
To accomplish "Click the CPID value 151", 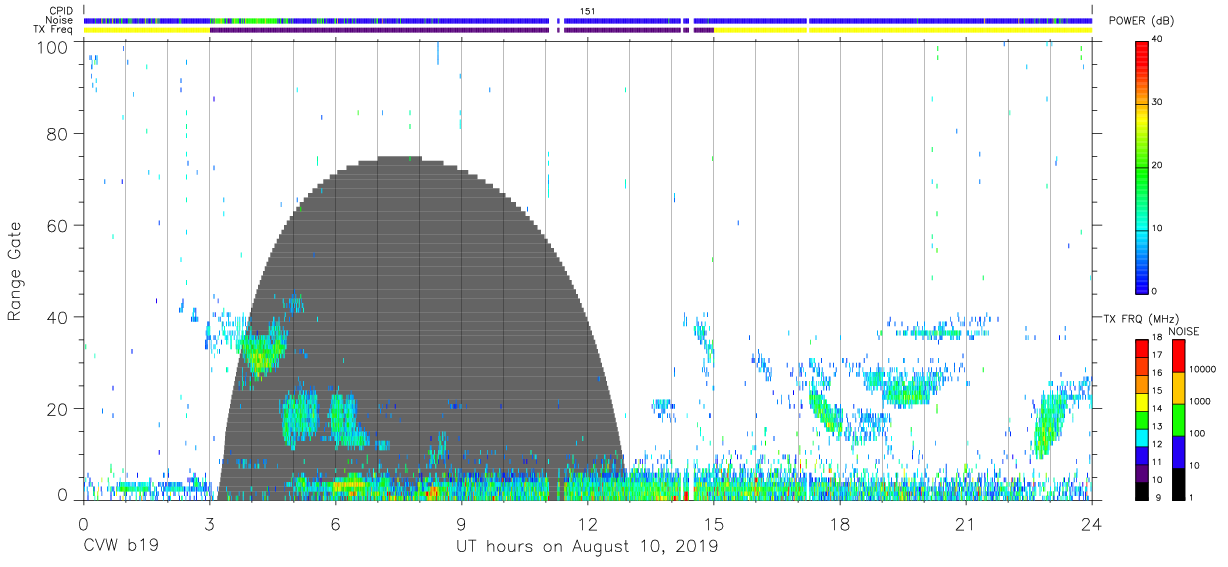I will pyautogui.click(x=587, y=11).
